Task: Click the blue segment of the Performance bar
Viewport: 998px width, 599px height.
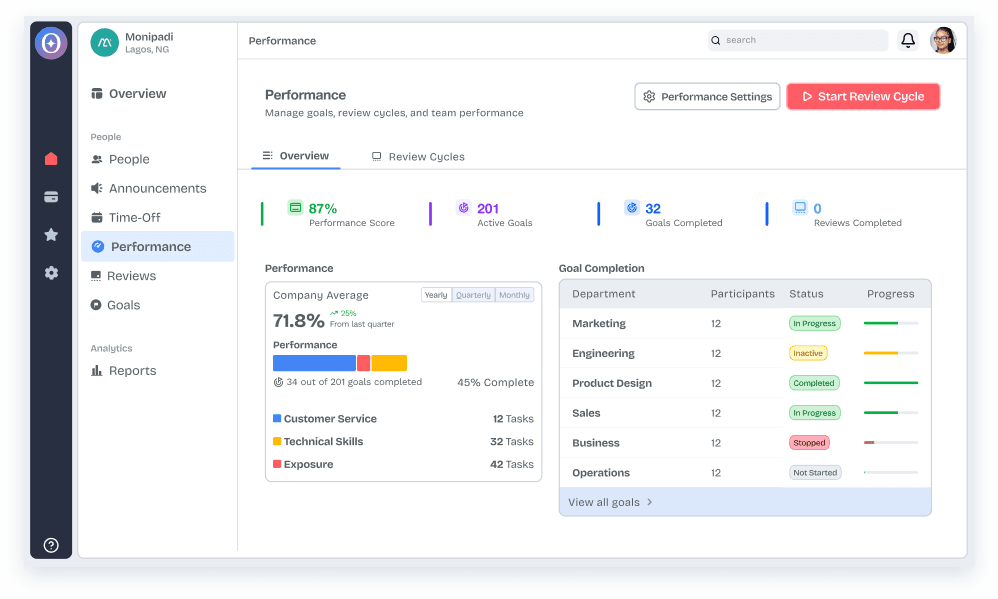Action: (x=314, y=363)
